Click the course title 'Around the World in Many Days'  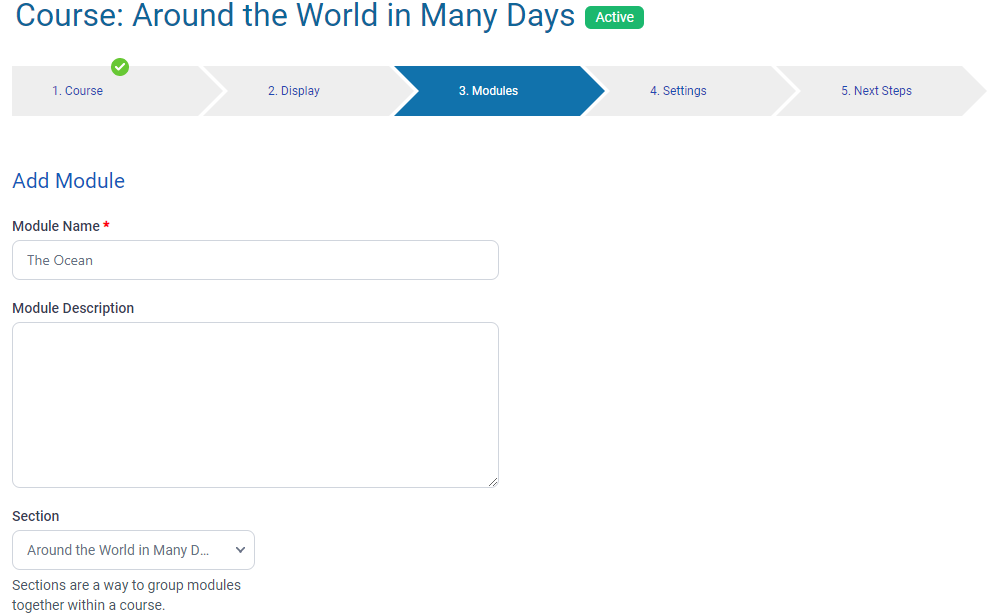(x=353, y=15)
